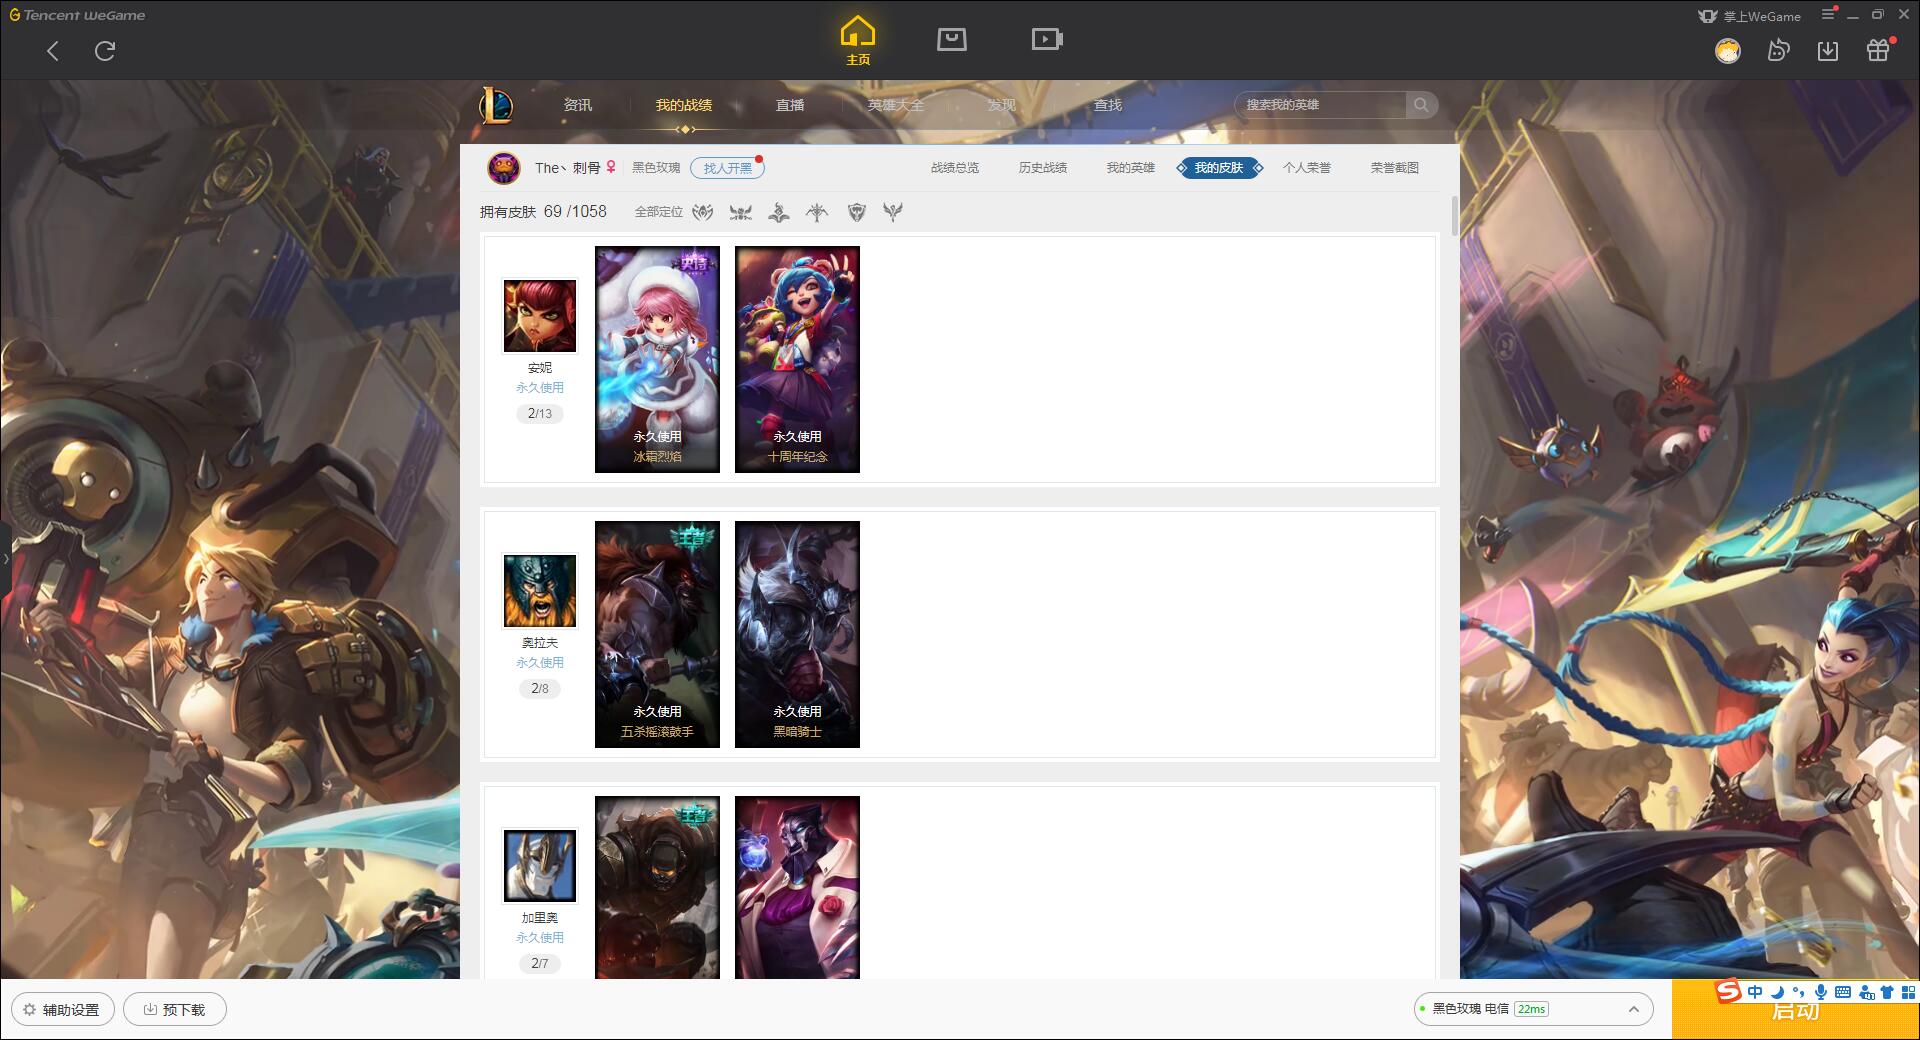Click the Sogou input method S logo
1920x1040 pixels.
[1728, 992]
